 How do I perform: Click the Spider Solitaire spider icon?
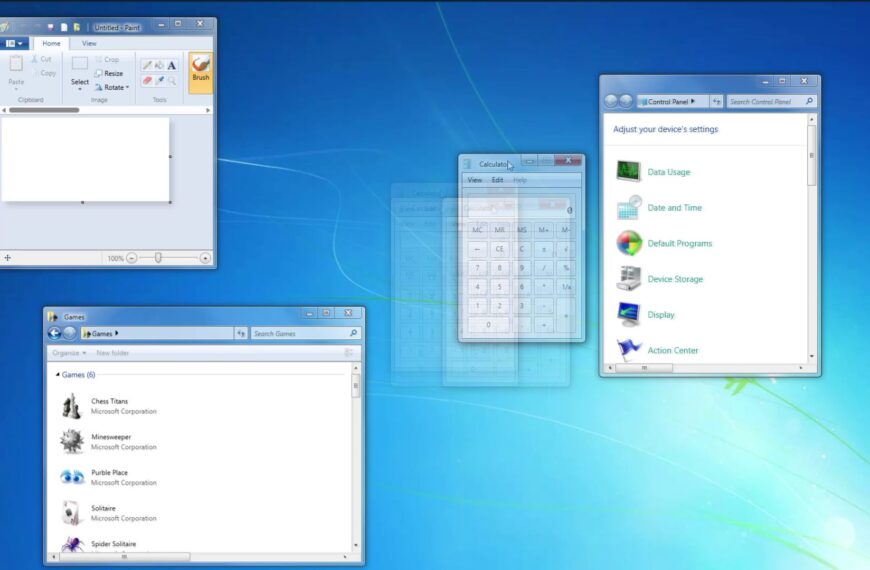pos(72,544)
